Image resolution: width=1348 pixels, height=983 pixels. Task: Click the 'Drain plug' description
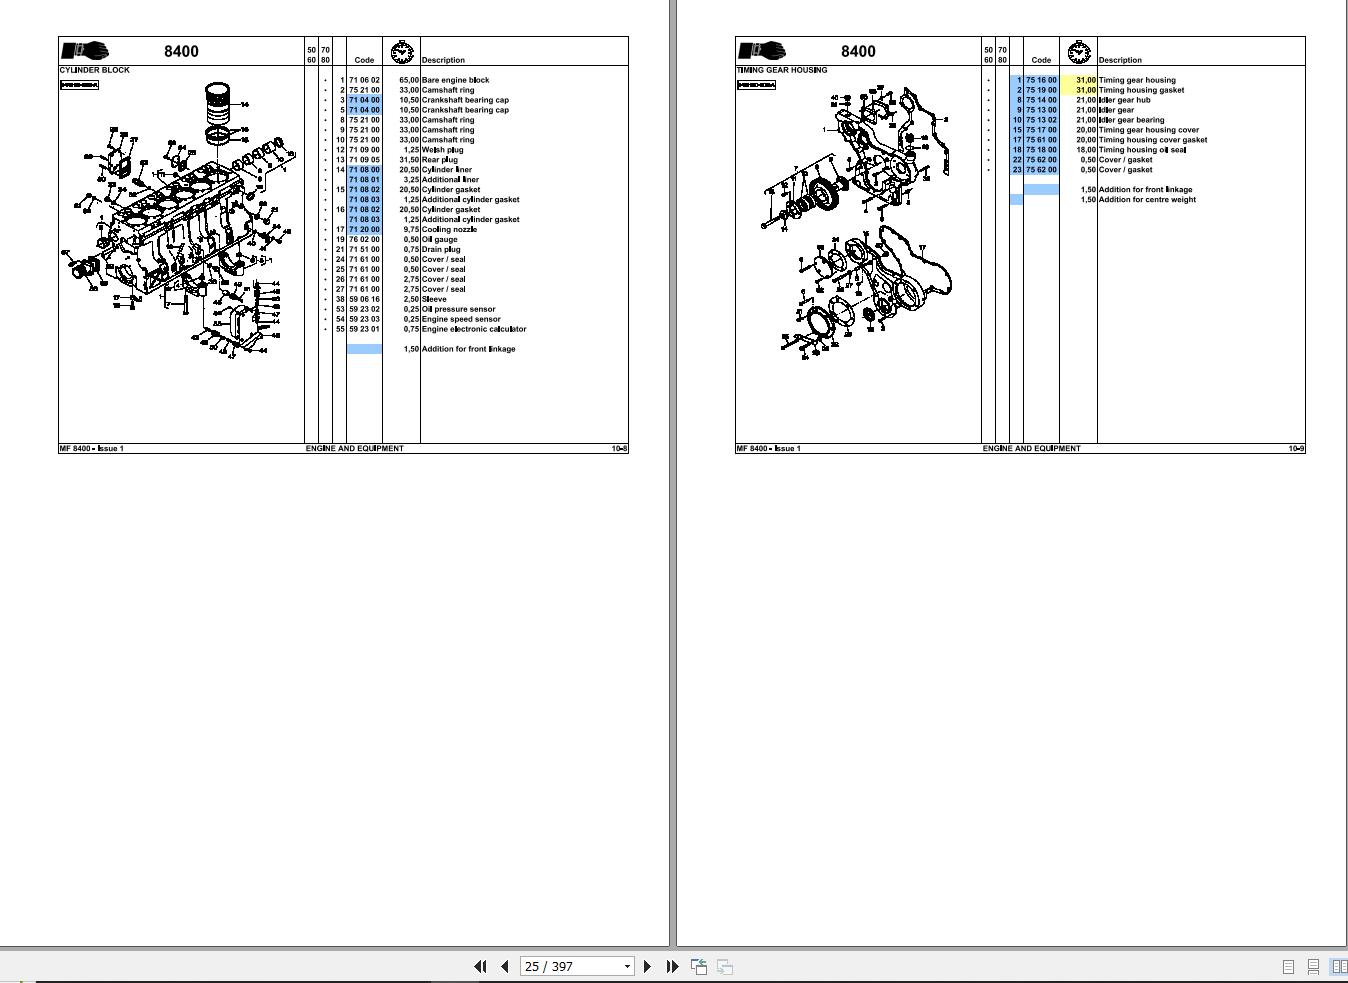tap(441, 250)
